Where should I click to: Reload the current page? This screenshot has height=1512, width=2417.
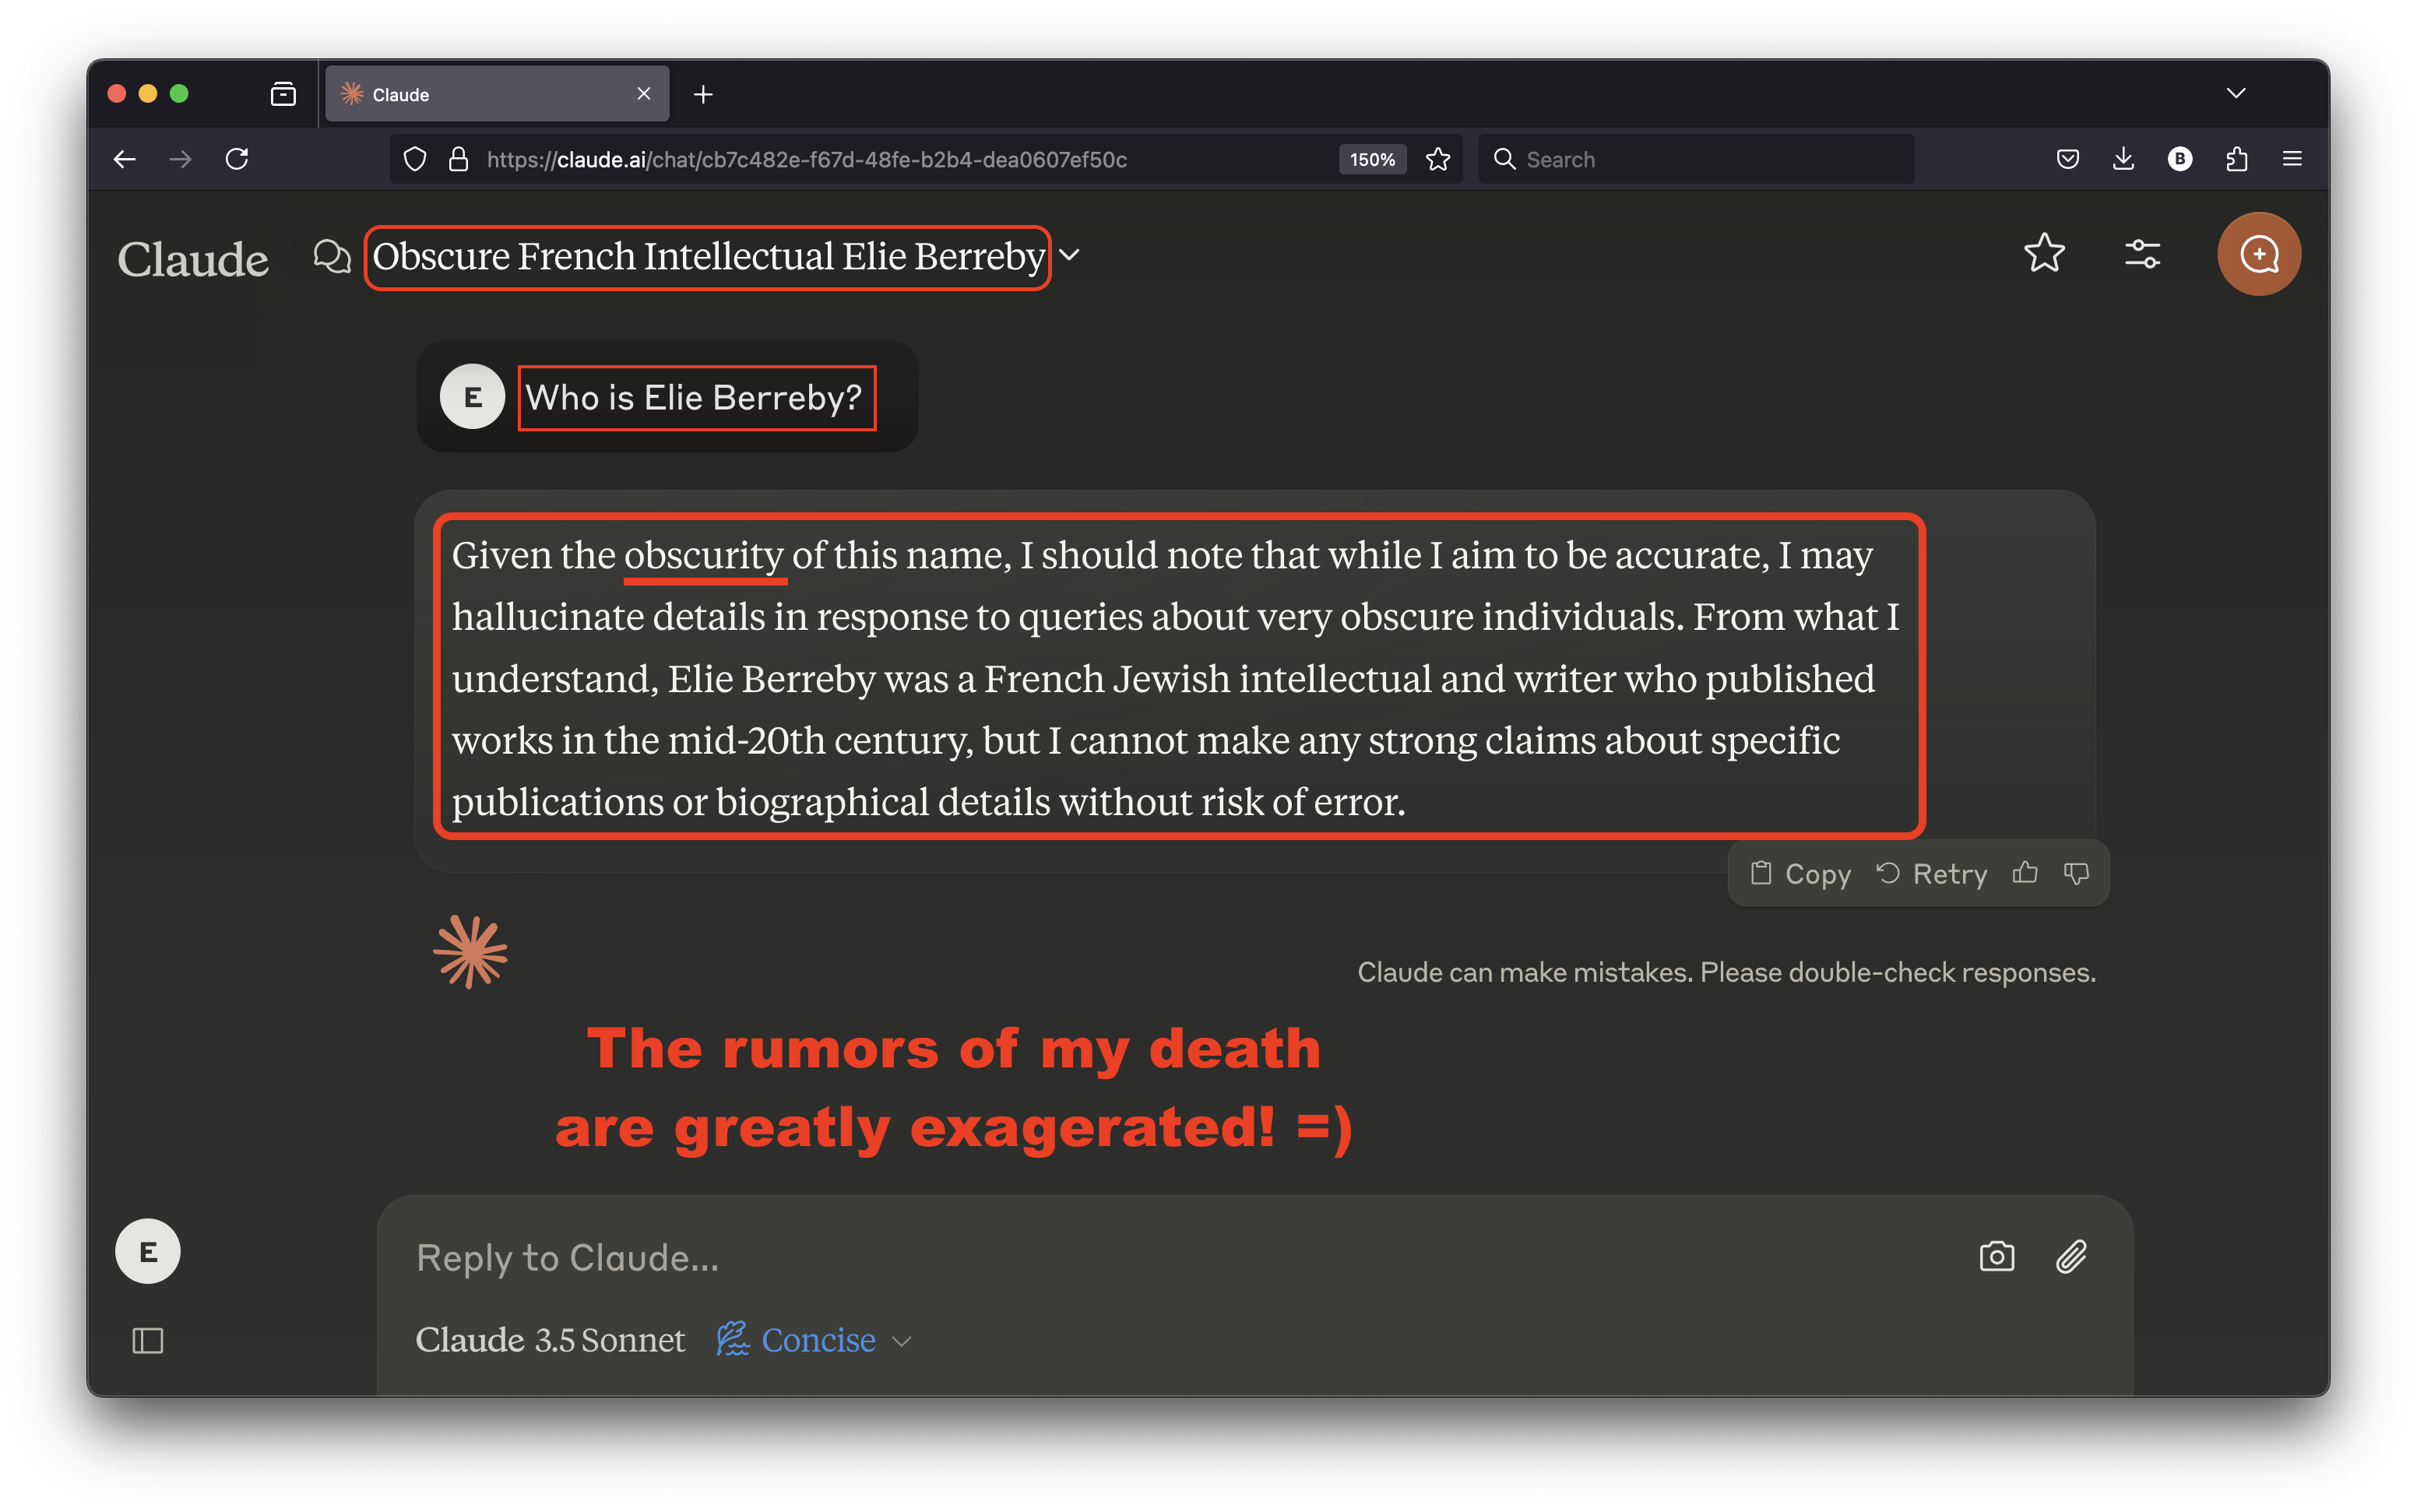point(237,159)
